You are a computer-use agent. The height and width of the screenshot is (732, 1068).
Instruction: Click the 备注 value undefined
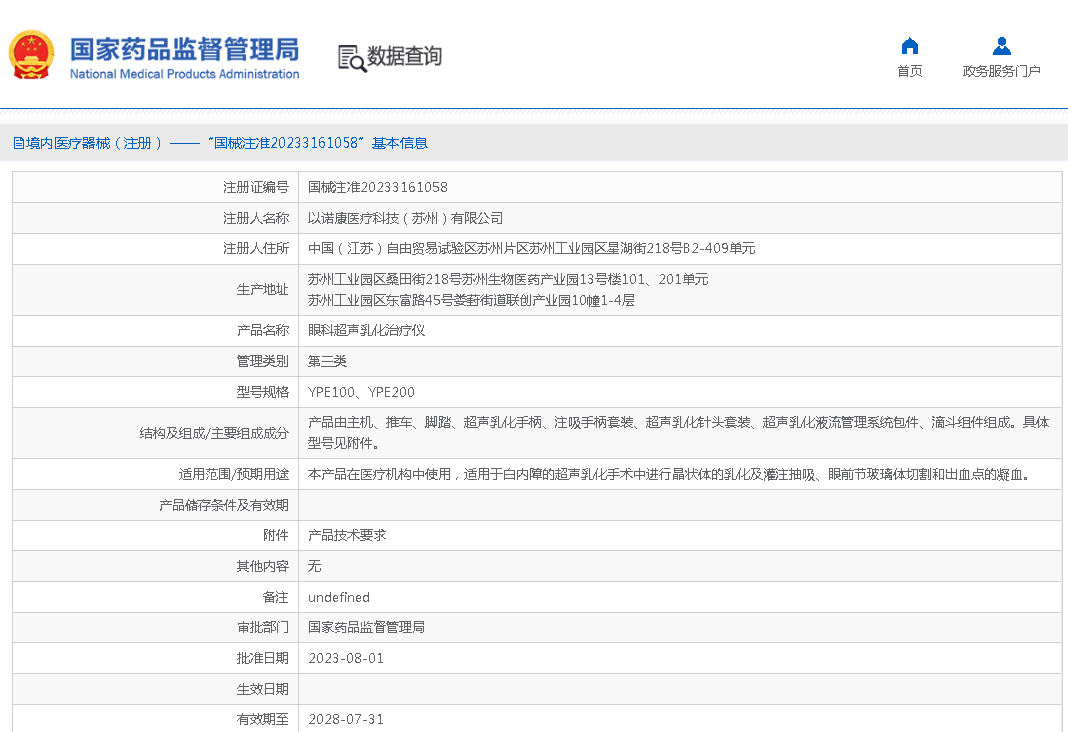point(338,597)
